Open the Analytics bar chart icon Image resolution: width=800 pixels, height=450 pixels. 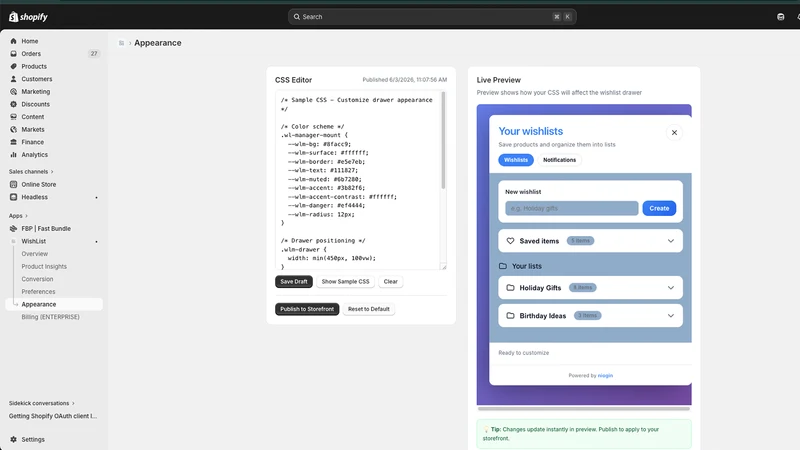point(13,155)
